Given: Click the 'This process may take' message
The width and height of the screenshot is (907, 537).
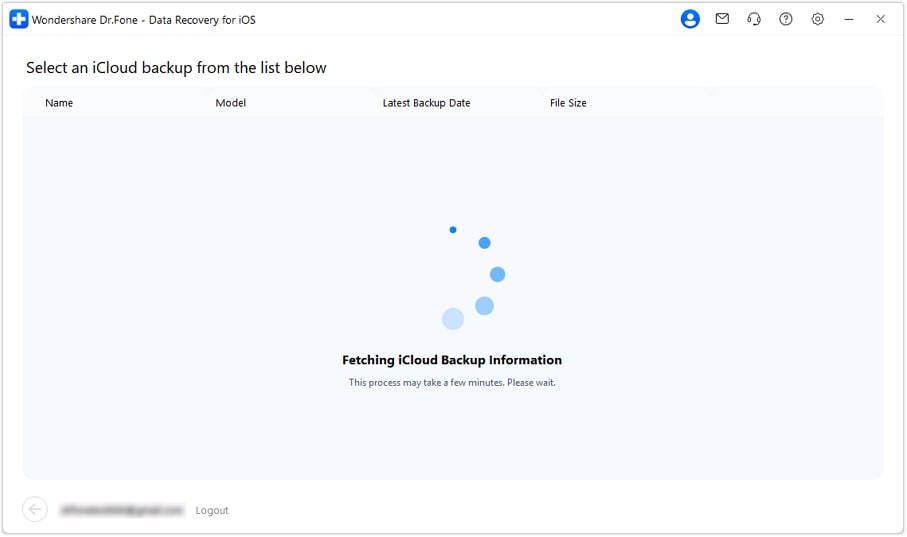Looking at the screenshot, I should tap(452, 382).
